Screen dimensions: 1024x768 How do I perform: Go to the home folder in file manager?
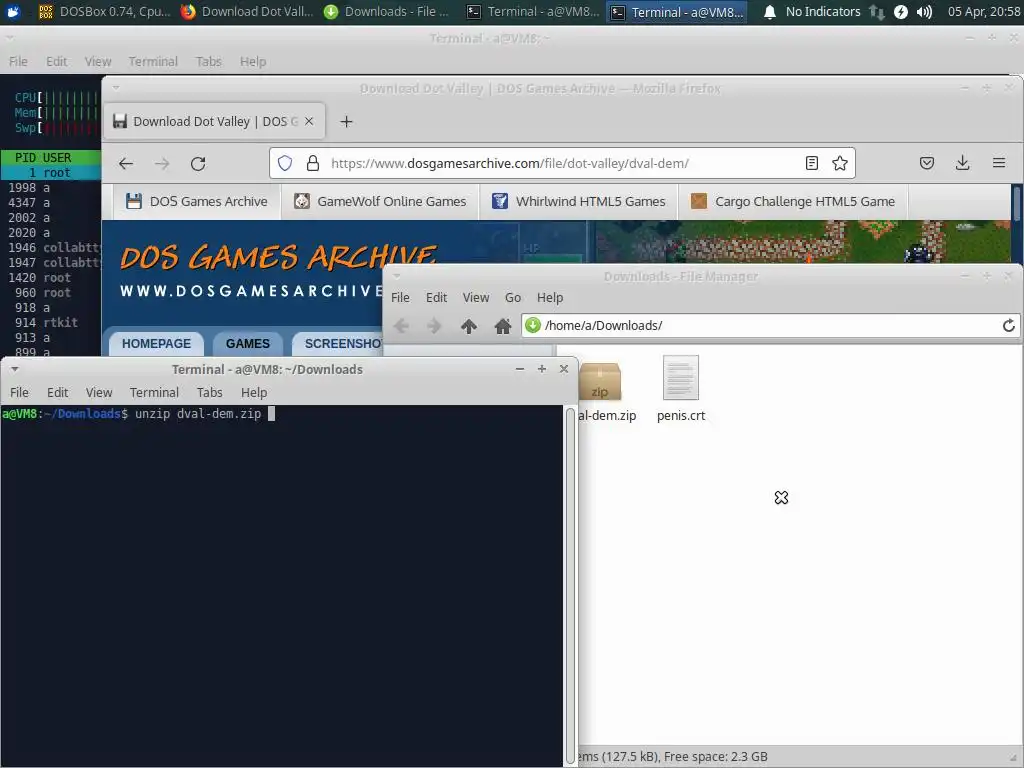(x=502, y=325)
